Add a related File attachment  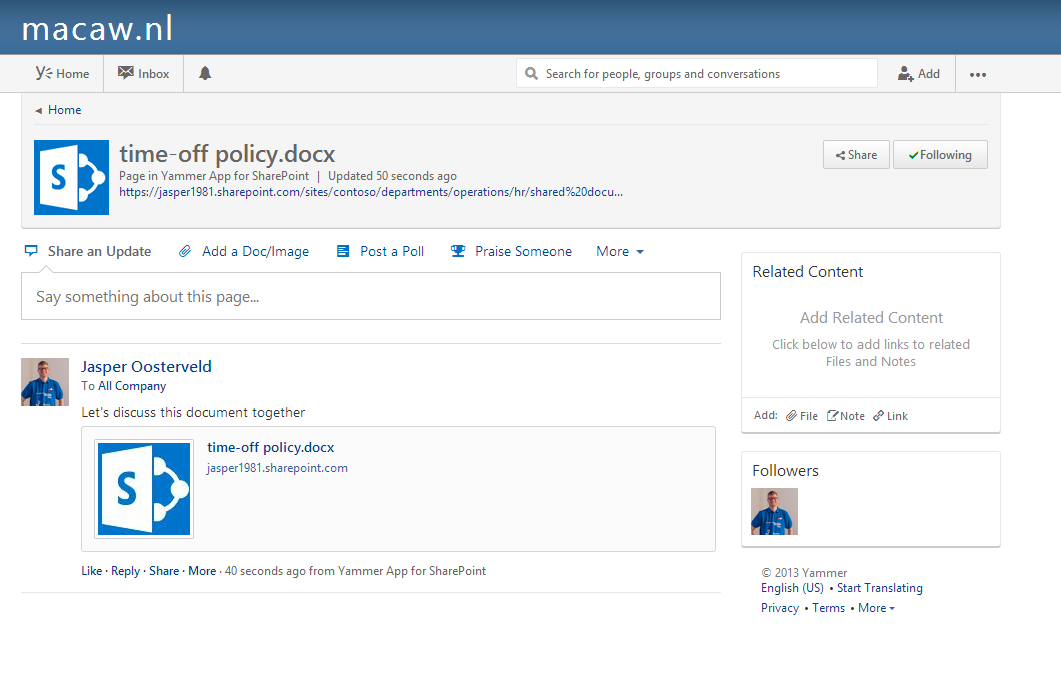(x=802, y=415)
